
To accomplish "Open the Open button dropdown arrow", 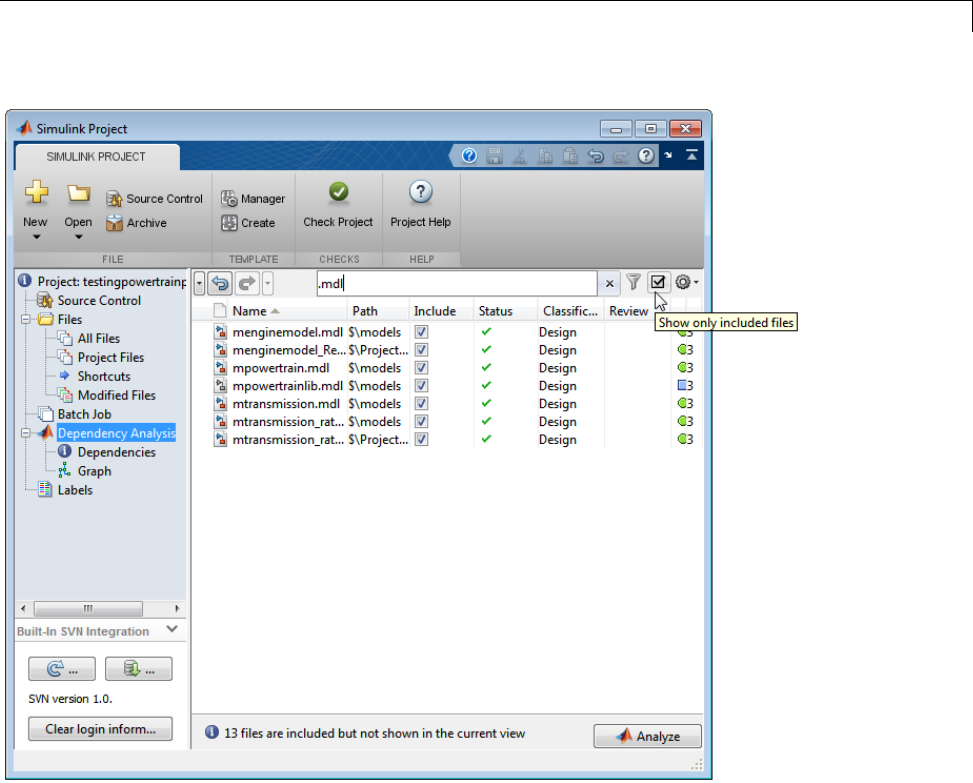I will click(x=78, y=237).
